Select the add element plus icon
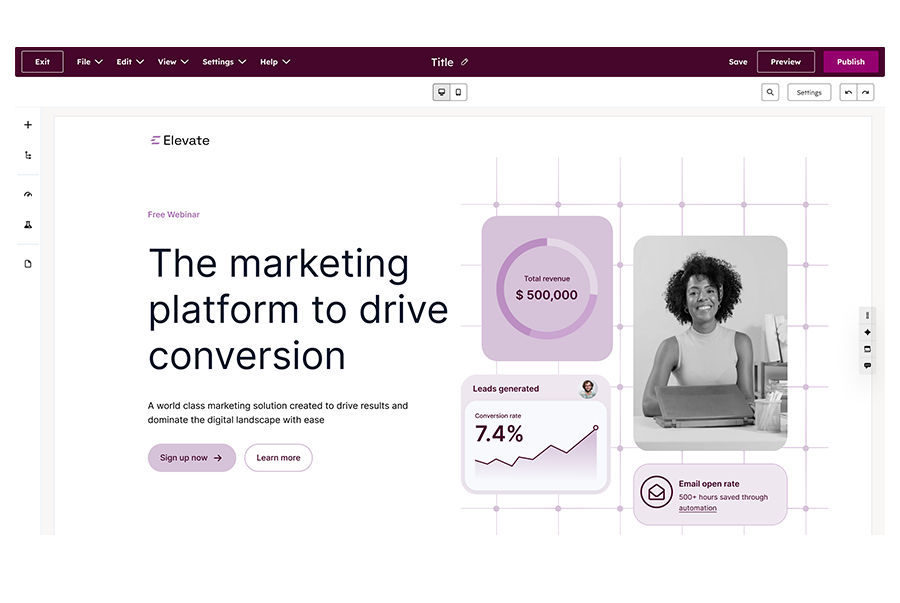 [x=27, y=125]
